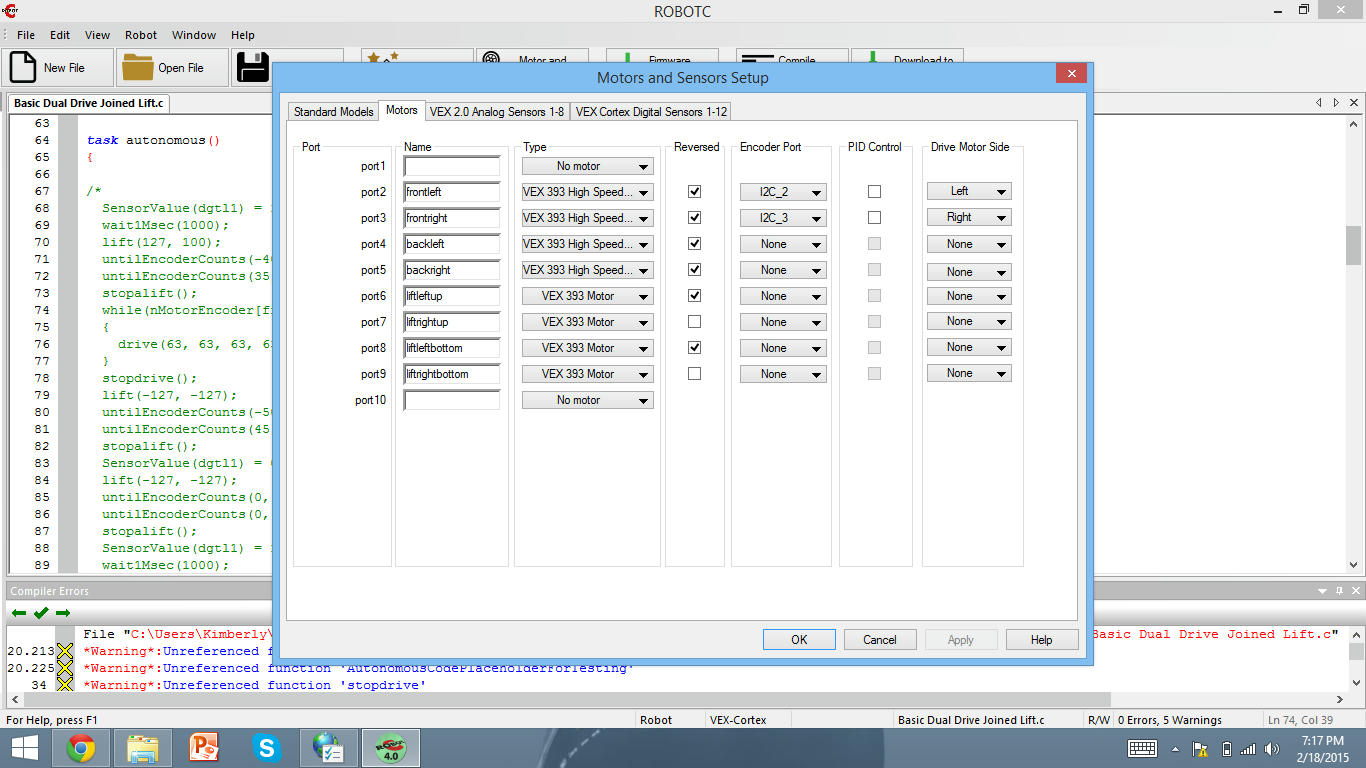Open port2 Drive Motor Side Left dropdown

[969, 191]
